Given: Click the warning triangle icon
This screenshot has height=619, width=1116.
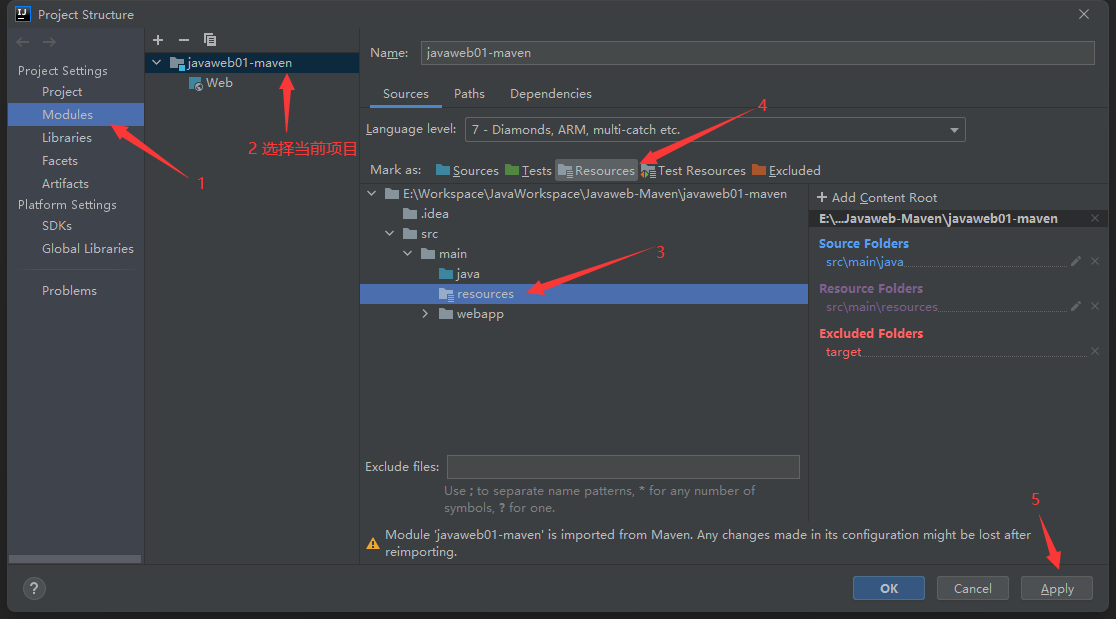Looking at the screenshot, I should pos(372,544).
